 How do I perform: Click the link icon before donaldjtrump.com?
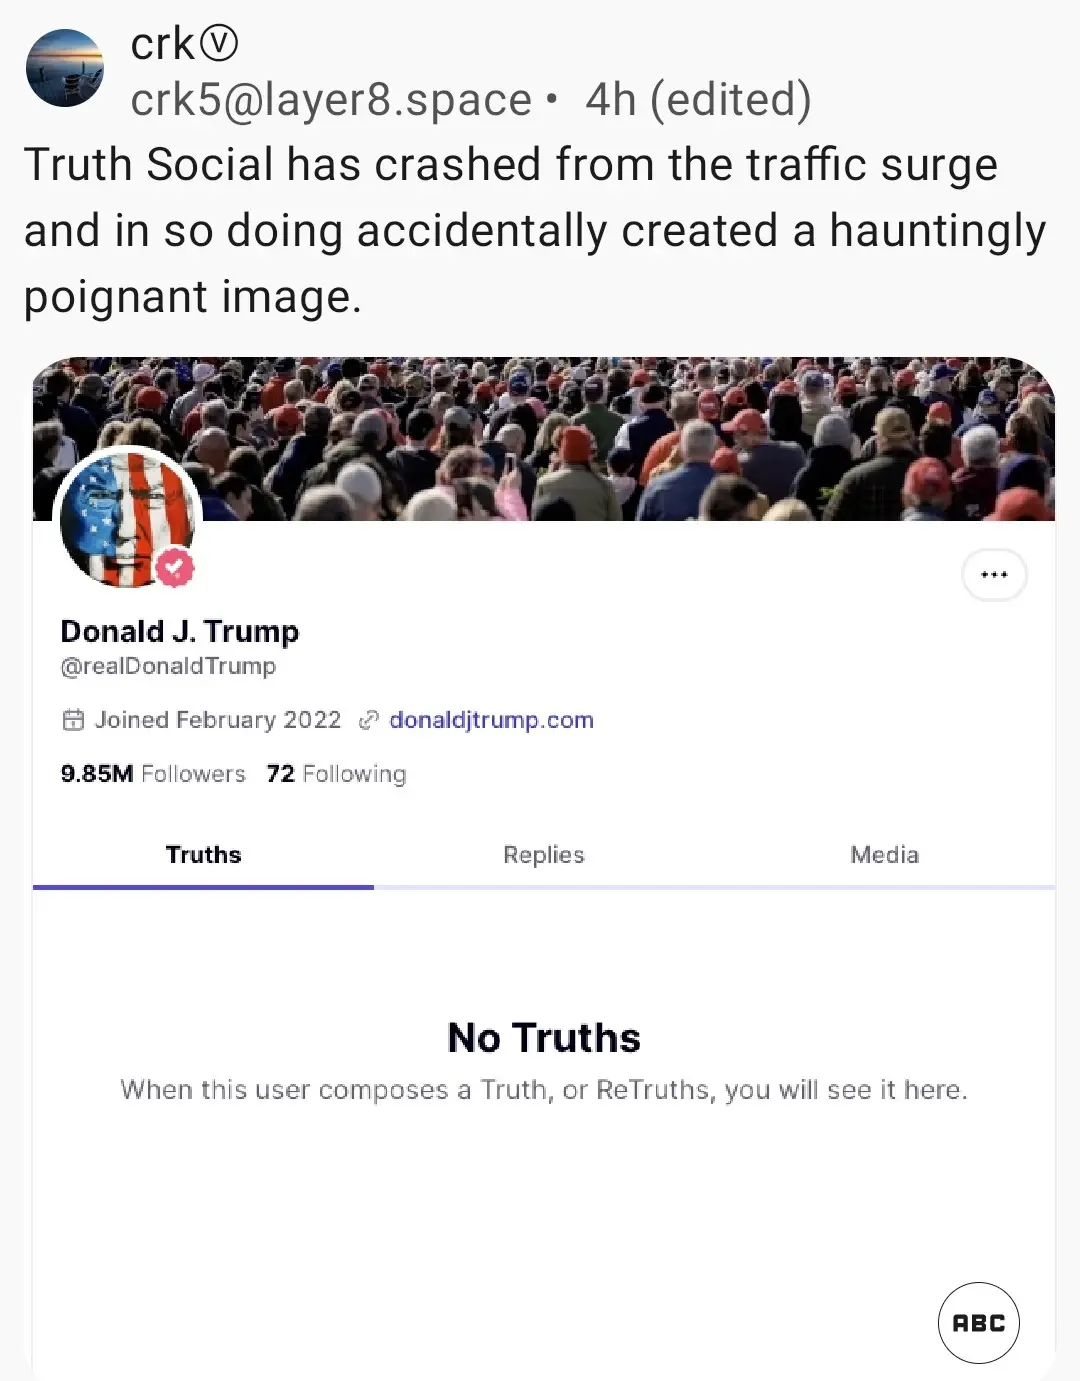click(369, 720)
